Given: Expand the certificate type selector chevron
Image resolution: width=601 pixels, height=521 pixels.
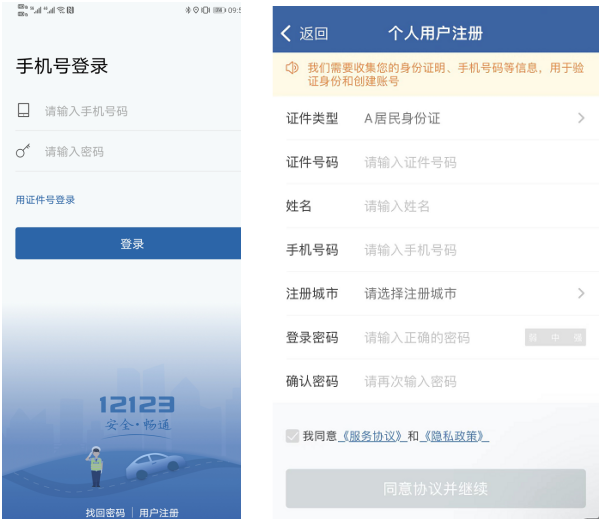Looking at the screenshot, I should click(x=581, y=119).
